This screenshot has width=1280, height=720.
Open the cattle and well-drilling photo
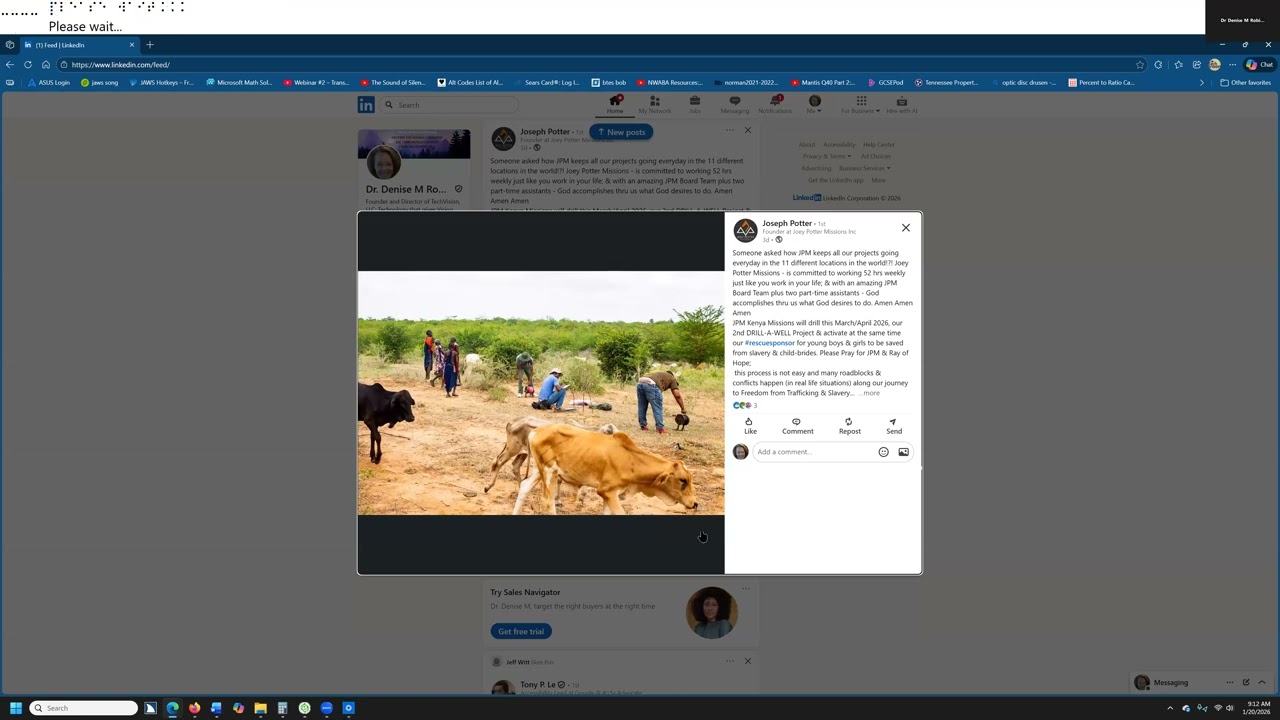pyautogui.click(x=541, y=393)
